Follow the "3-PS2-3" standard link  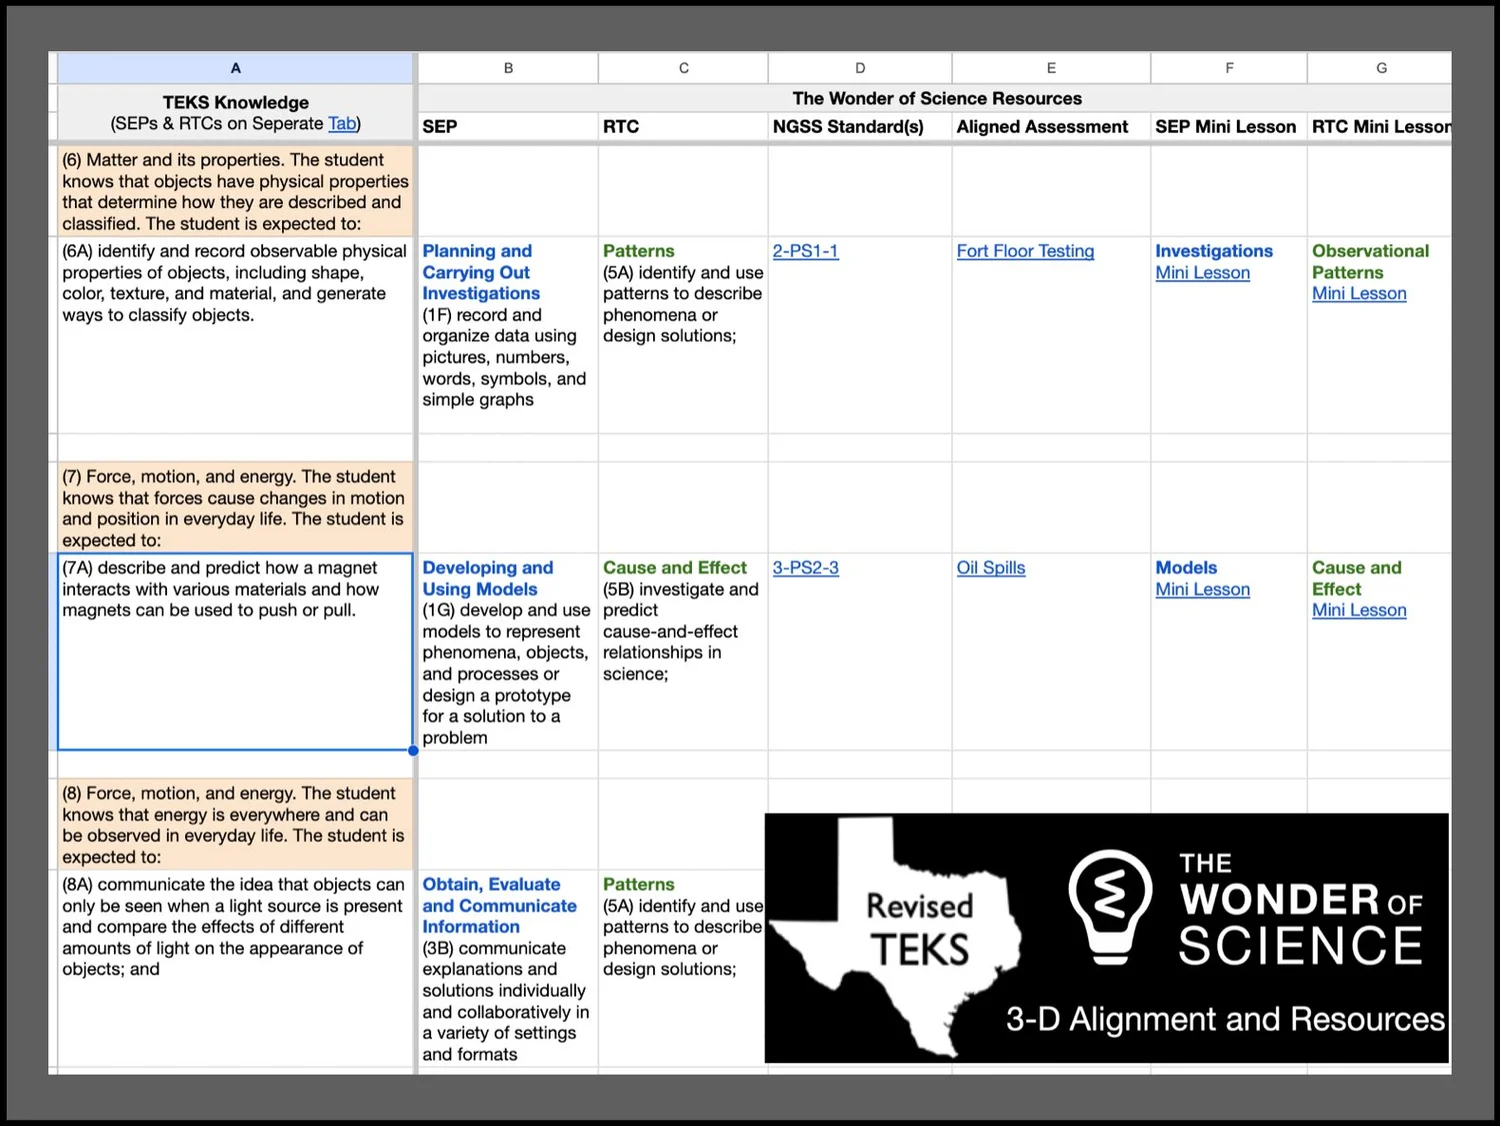point(805,567)
